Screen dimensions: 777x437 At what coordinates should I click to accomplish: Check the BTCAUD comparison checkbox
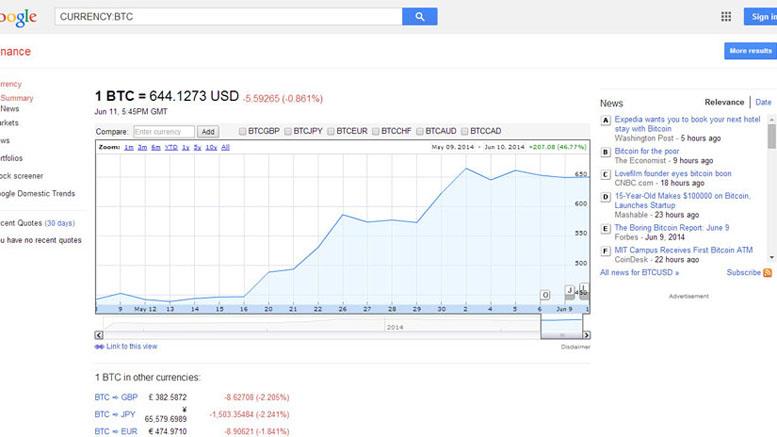tap(420, 131)
